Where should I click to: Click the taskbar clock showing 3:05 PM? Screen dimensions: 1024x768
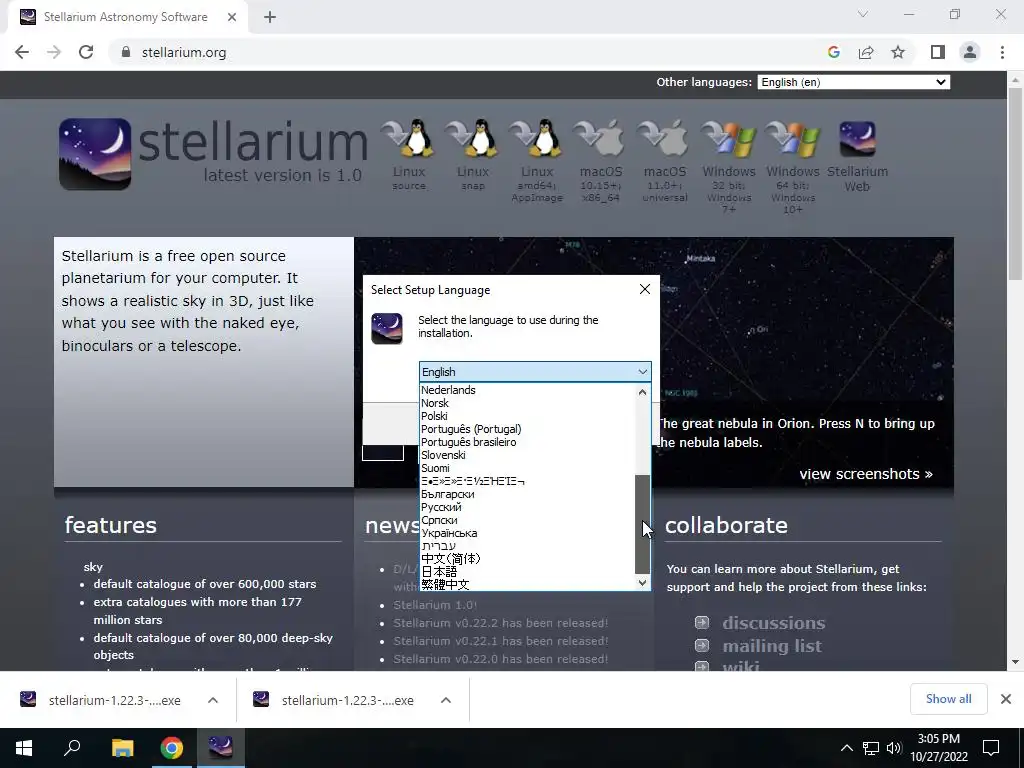click(x=939, y=748)
